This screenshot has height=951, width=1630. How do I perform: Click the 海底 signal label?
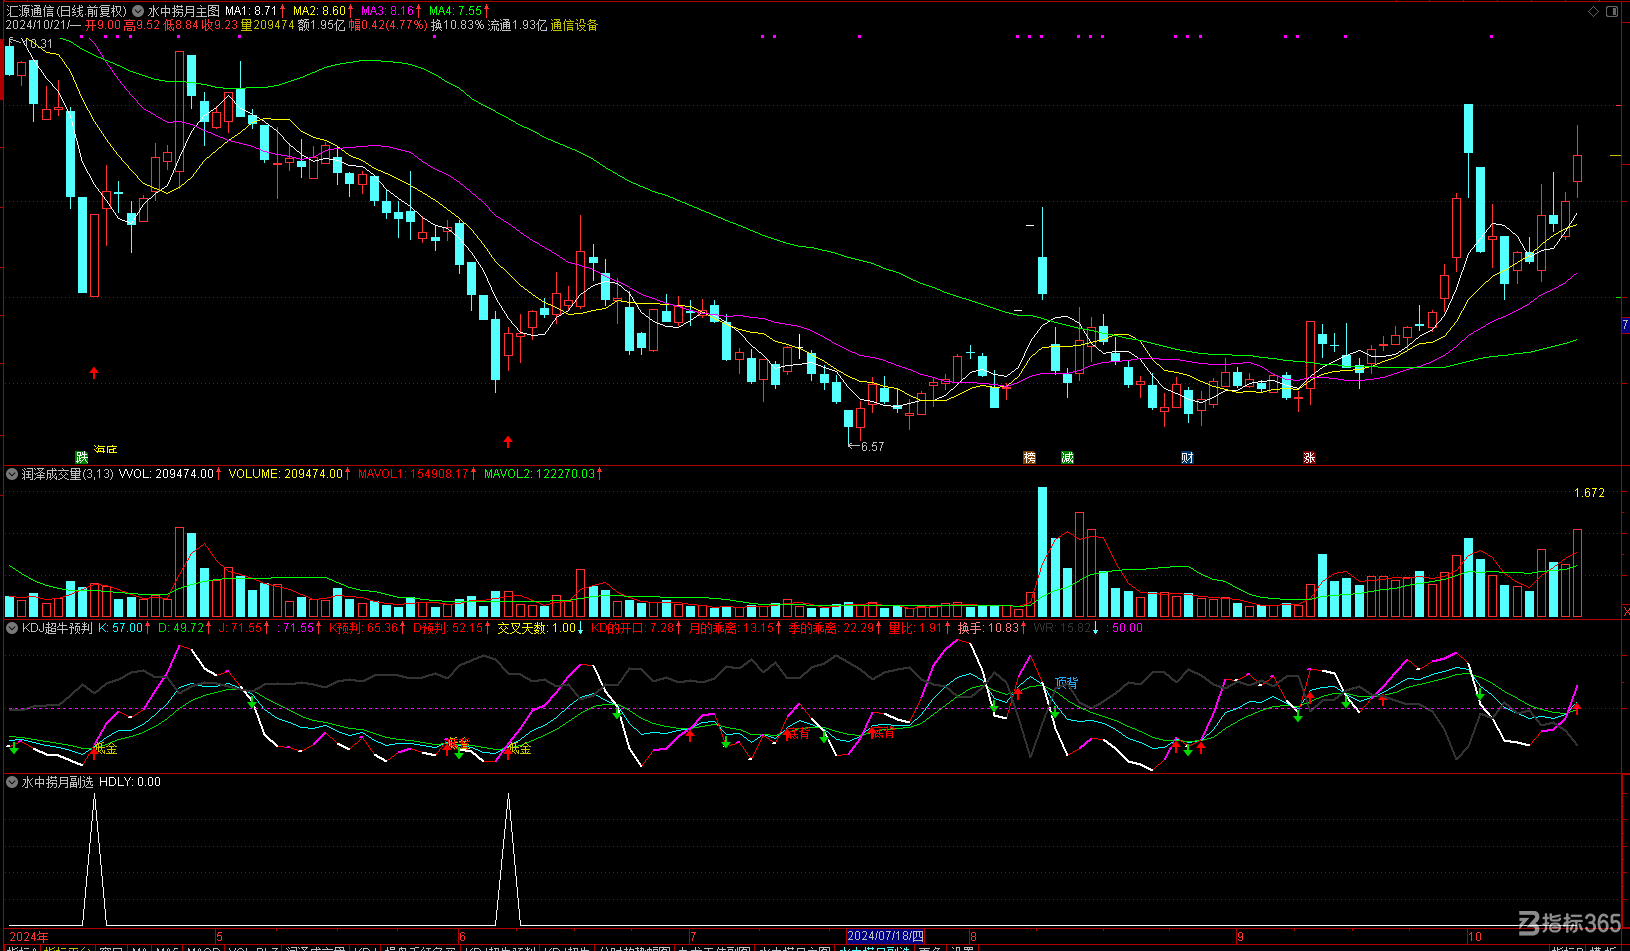coord(105,449)
